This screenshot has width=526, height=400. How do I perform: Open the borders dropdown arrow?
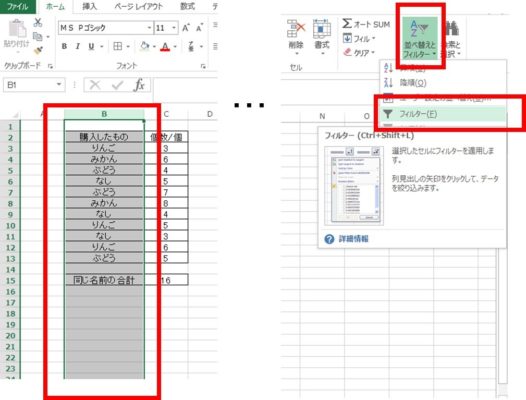click(x=128, y=47)
